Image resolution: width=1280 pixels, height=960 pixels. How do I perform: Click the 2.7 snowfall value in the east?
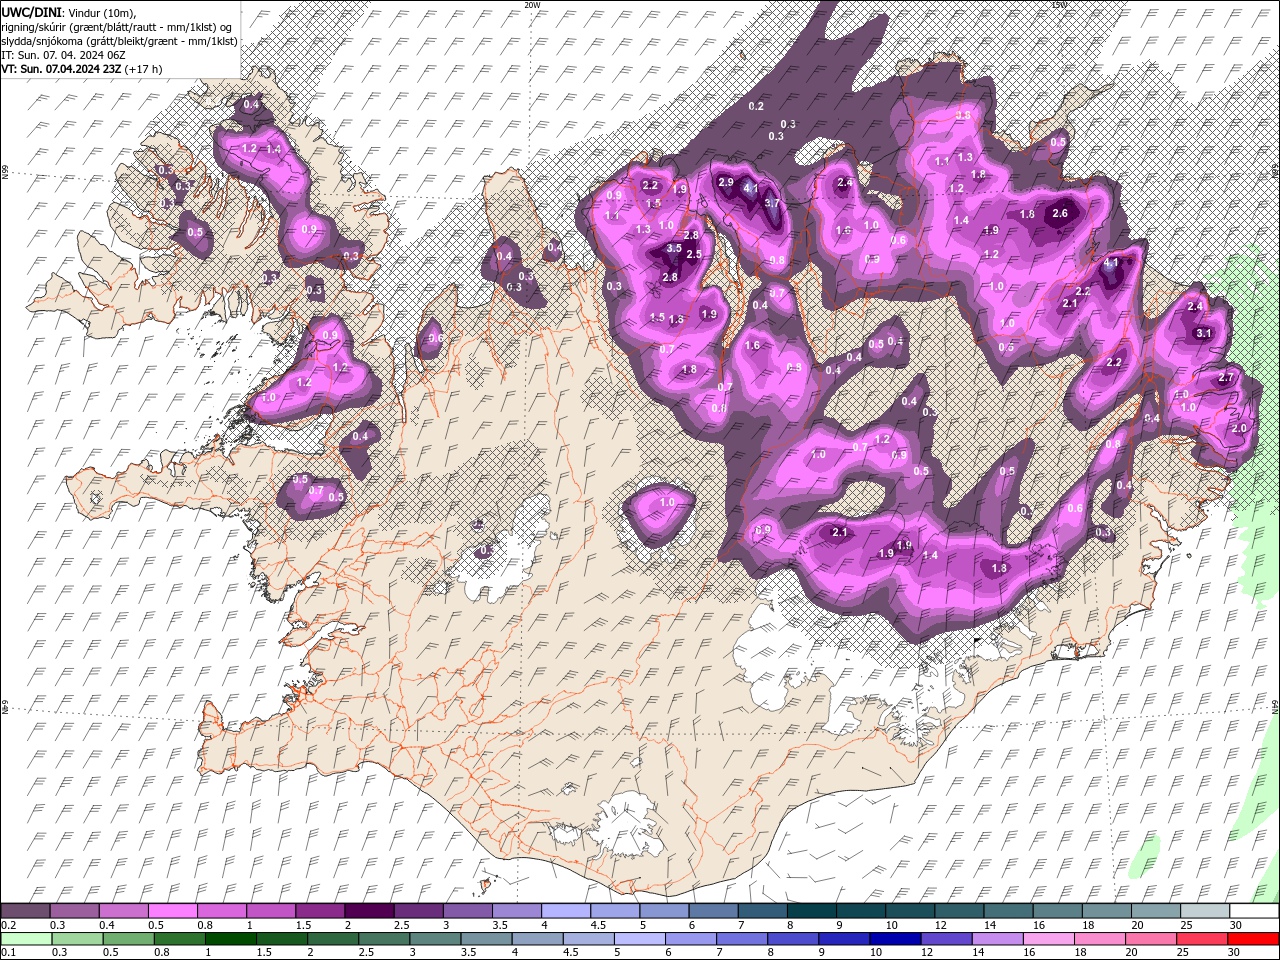[x=1226, y=378]
